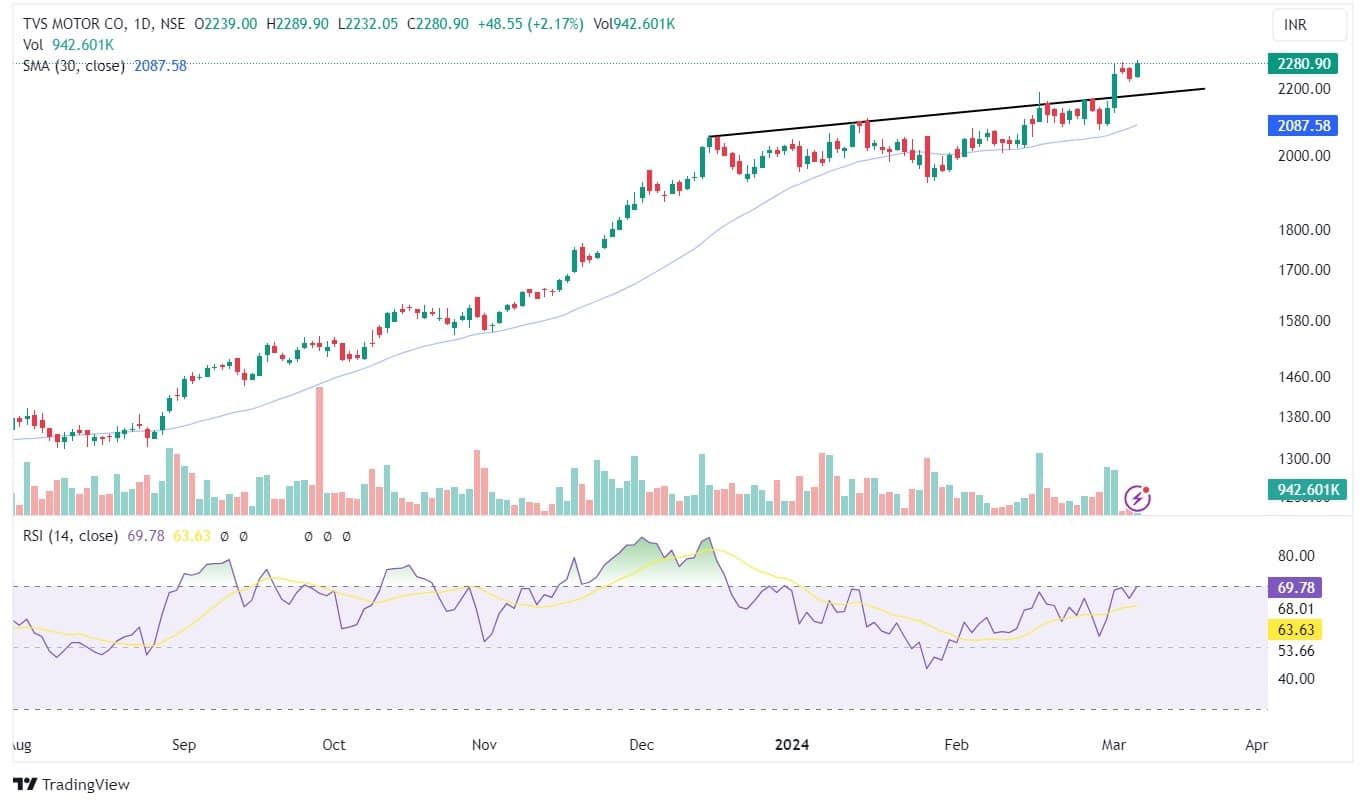Click the 1580.00 price axis label
The height and width of the screenshot is (806, 1366).
1304,321
